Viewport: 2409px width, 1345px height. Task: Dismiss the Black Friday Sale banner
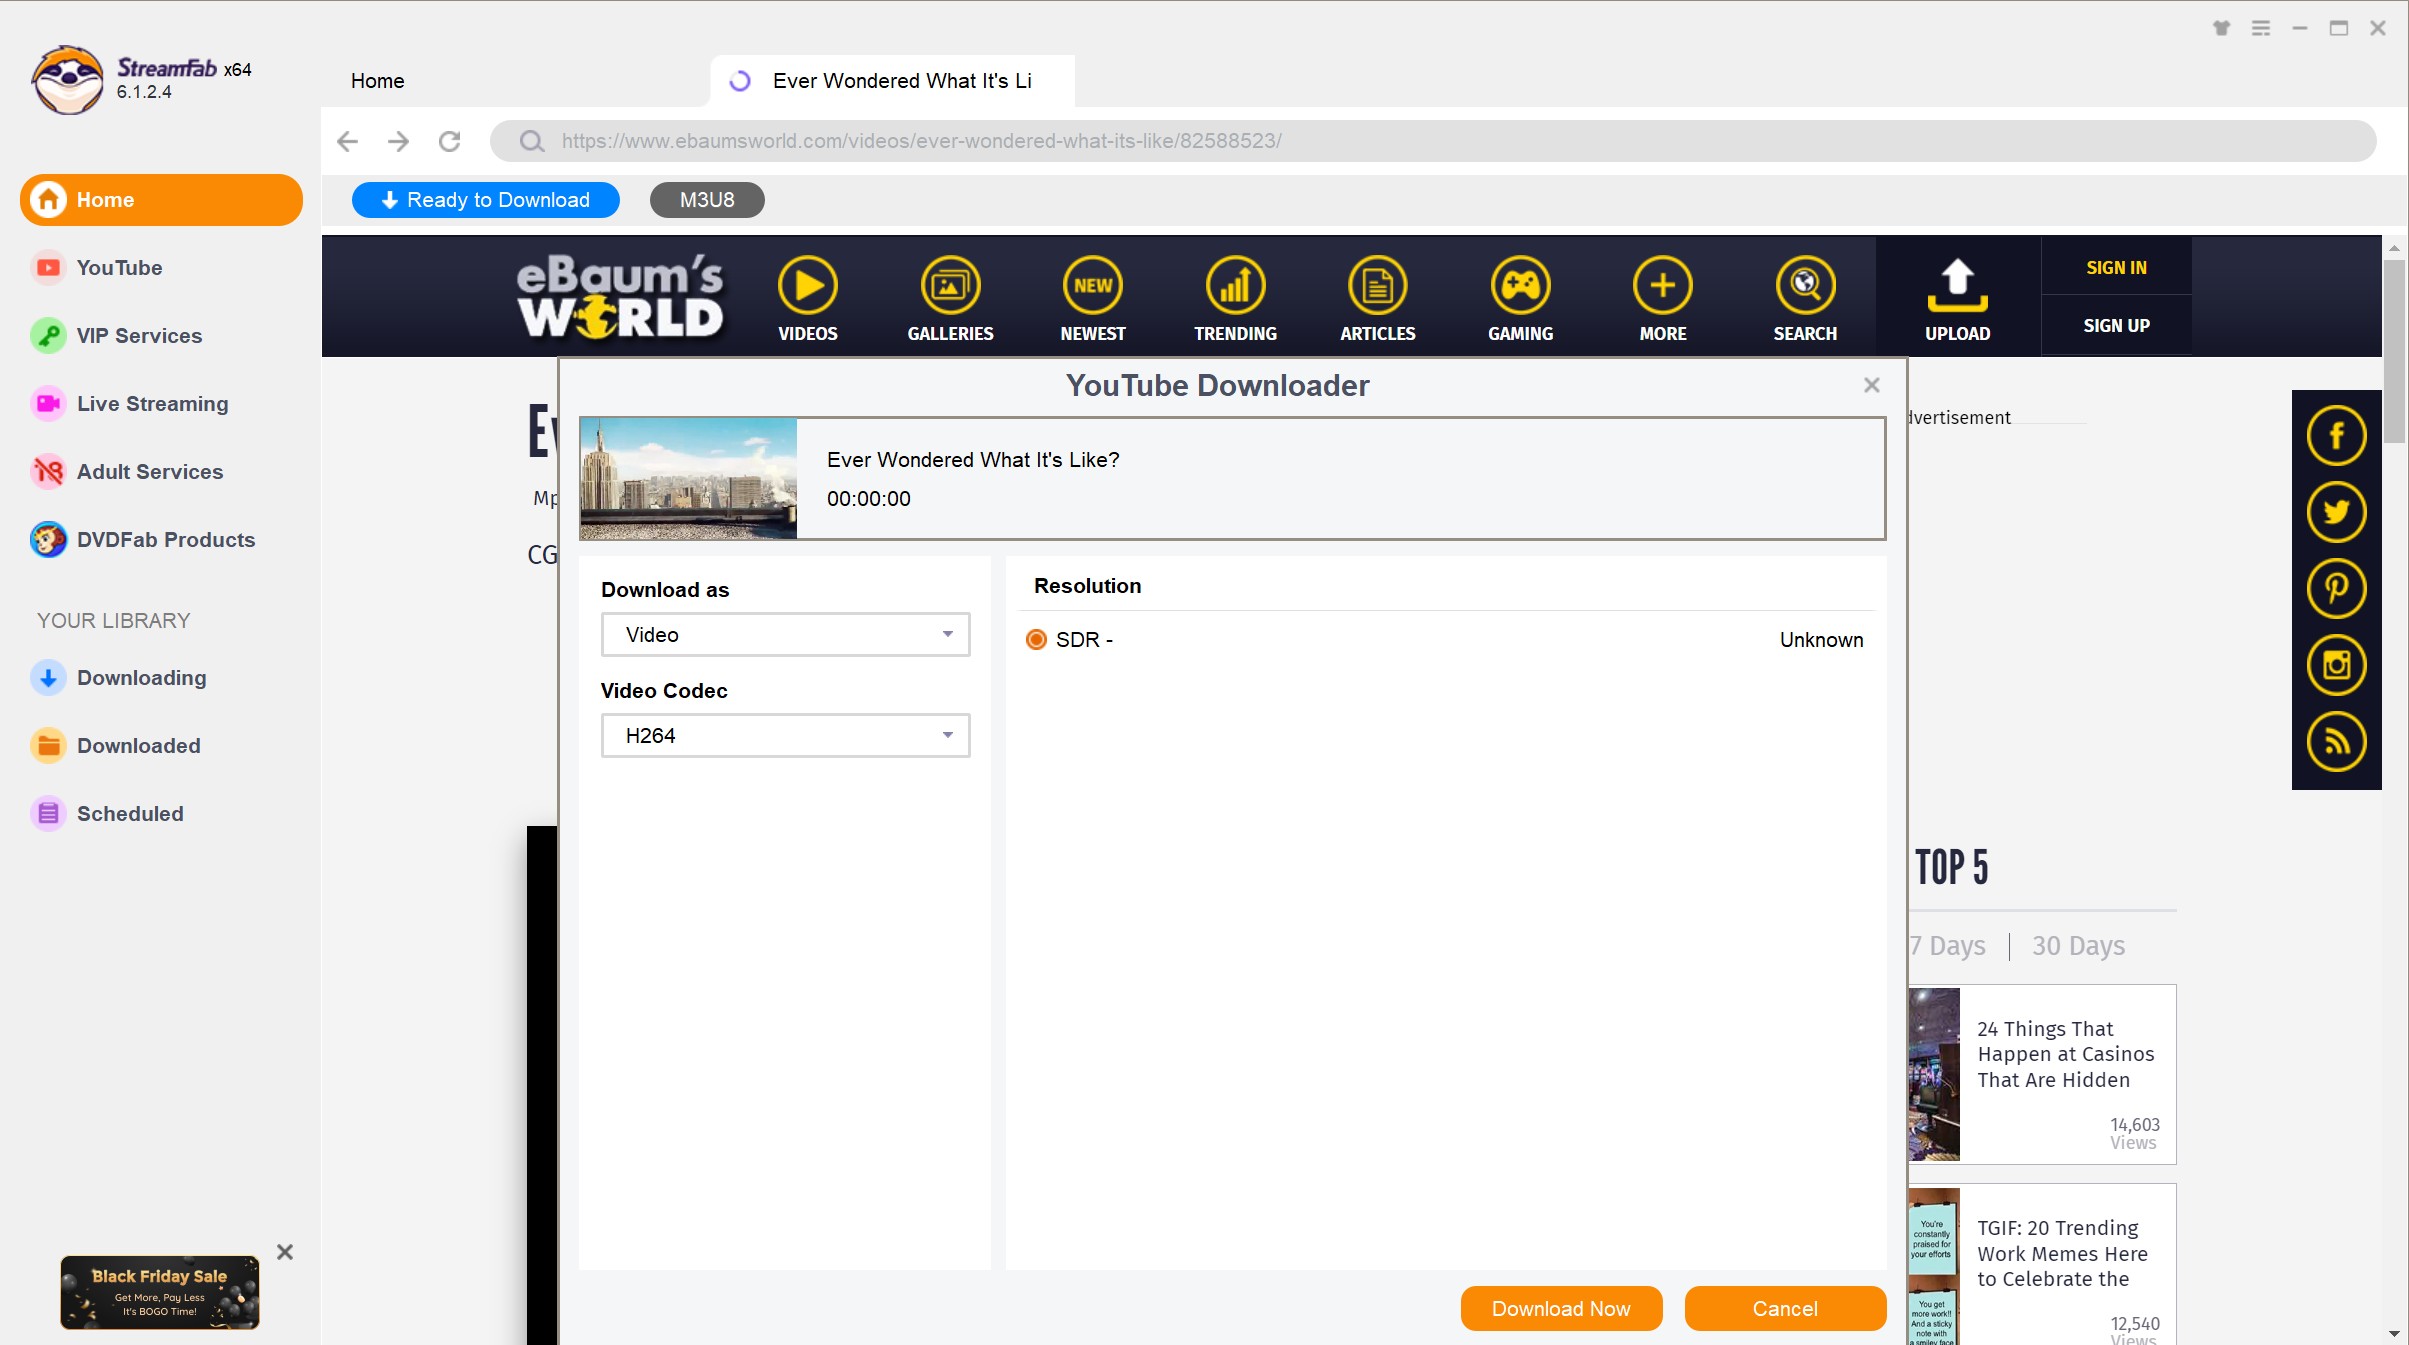285,1252
